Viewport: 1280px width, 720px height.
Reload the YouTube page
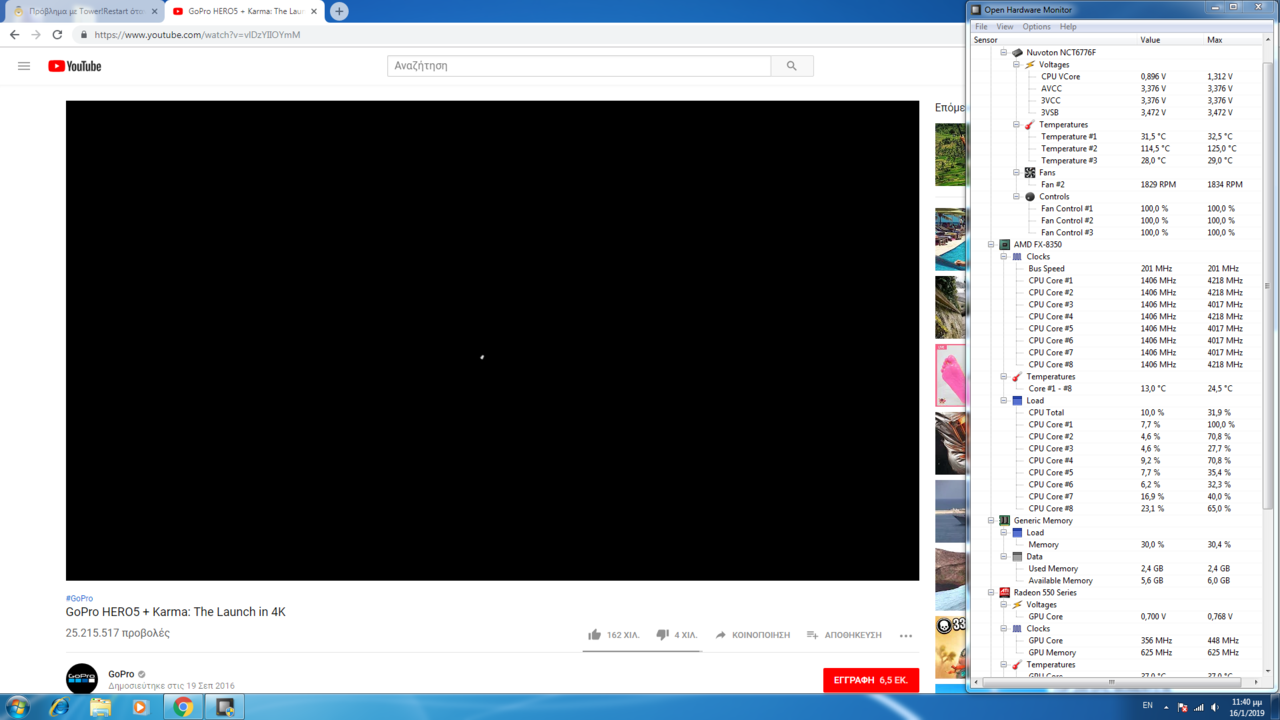click(x=57, y=34)
